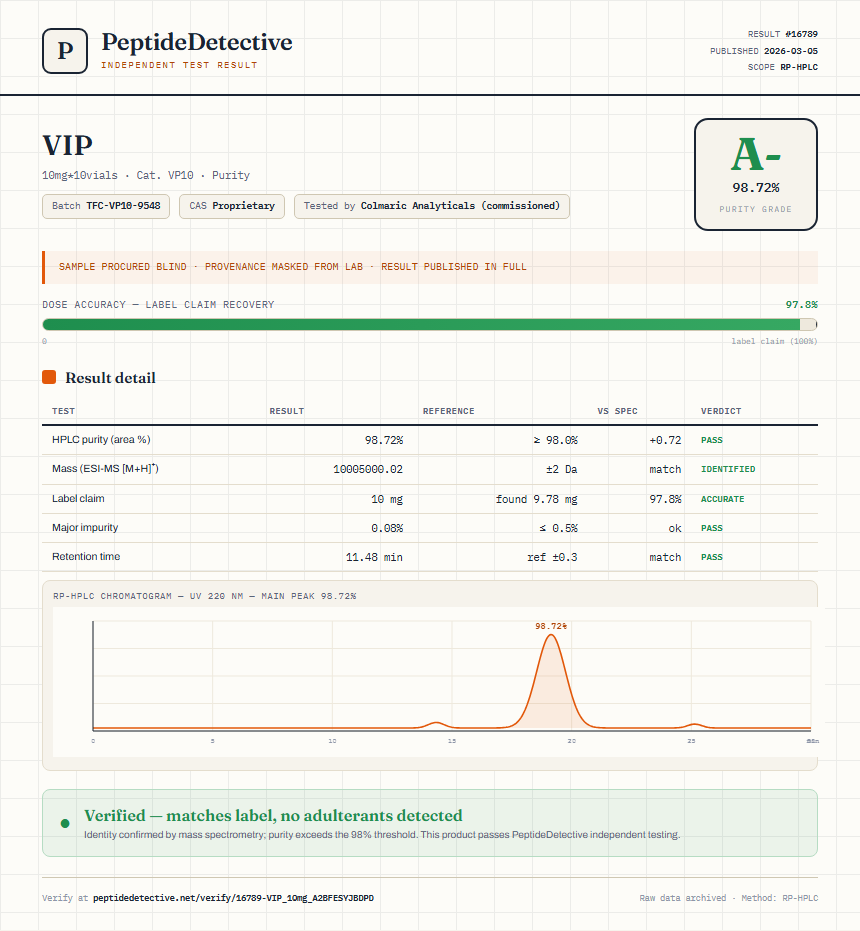The height and width of the screenshot is (931, 860).
Task: Click the INDEPENDENT TEST RESULT tagline
Action: [x=179, y=65]
